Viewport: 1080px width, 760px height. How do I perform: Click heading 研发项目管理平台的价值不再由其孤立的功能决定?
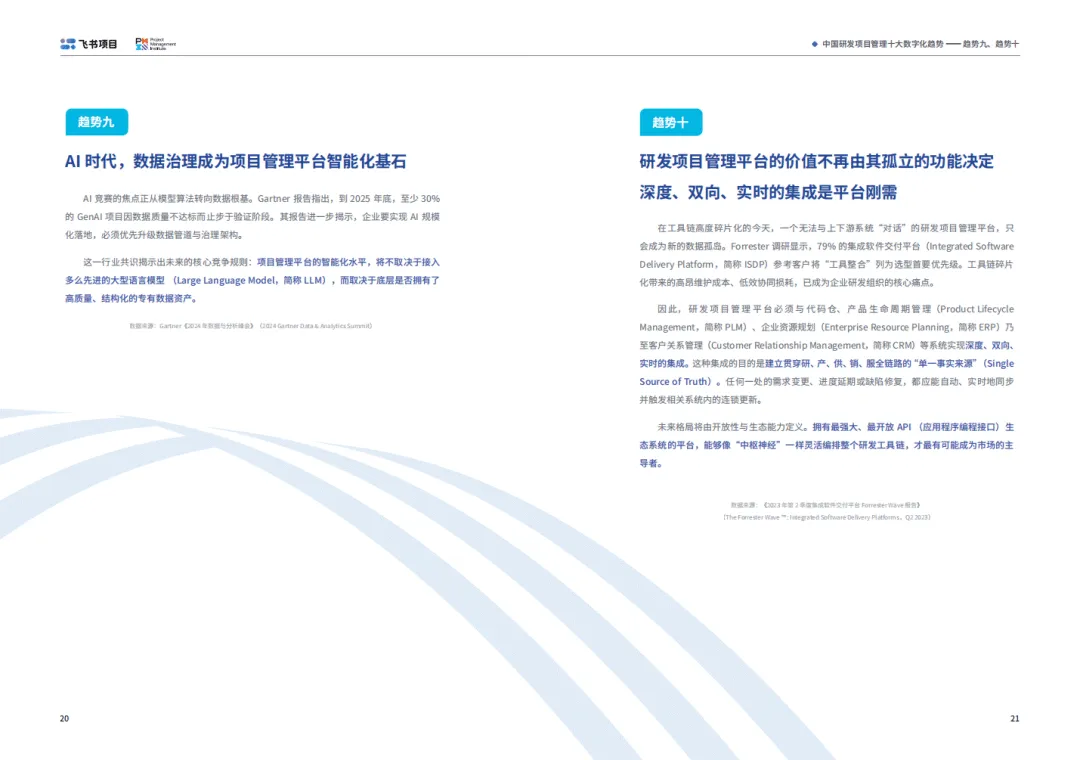816,161
